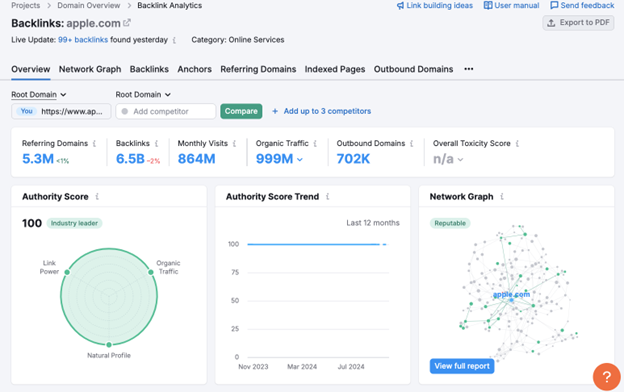
Task: Click info icon next to Referring Domains
Action: [94, 144]
